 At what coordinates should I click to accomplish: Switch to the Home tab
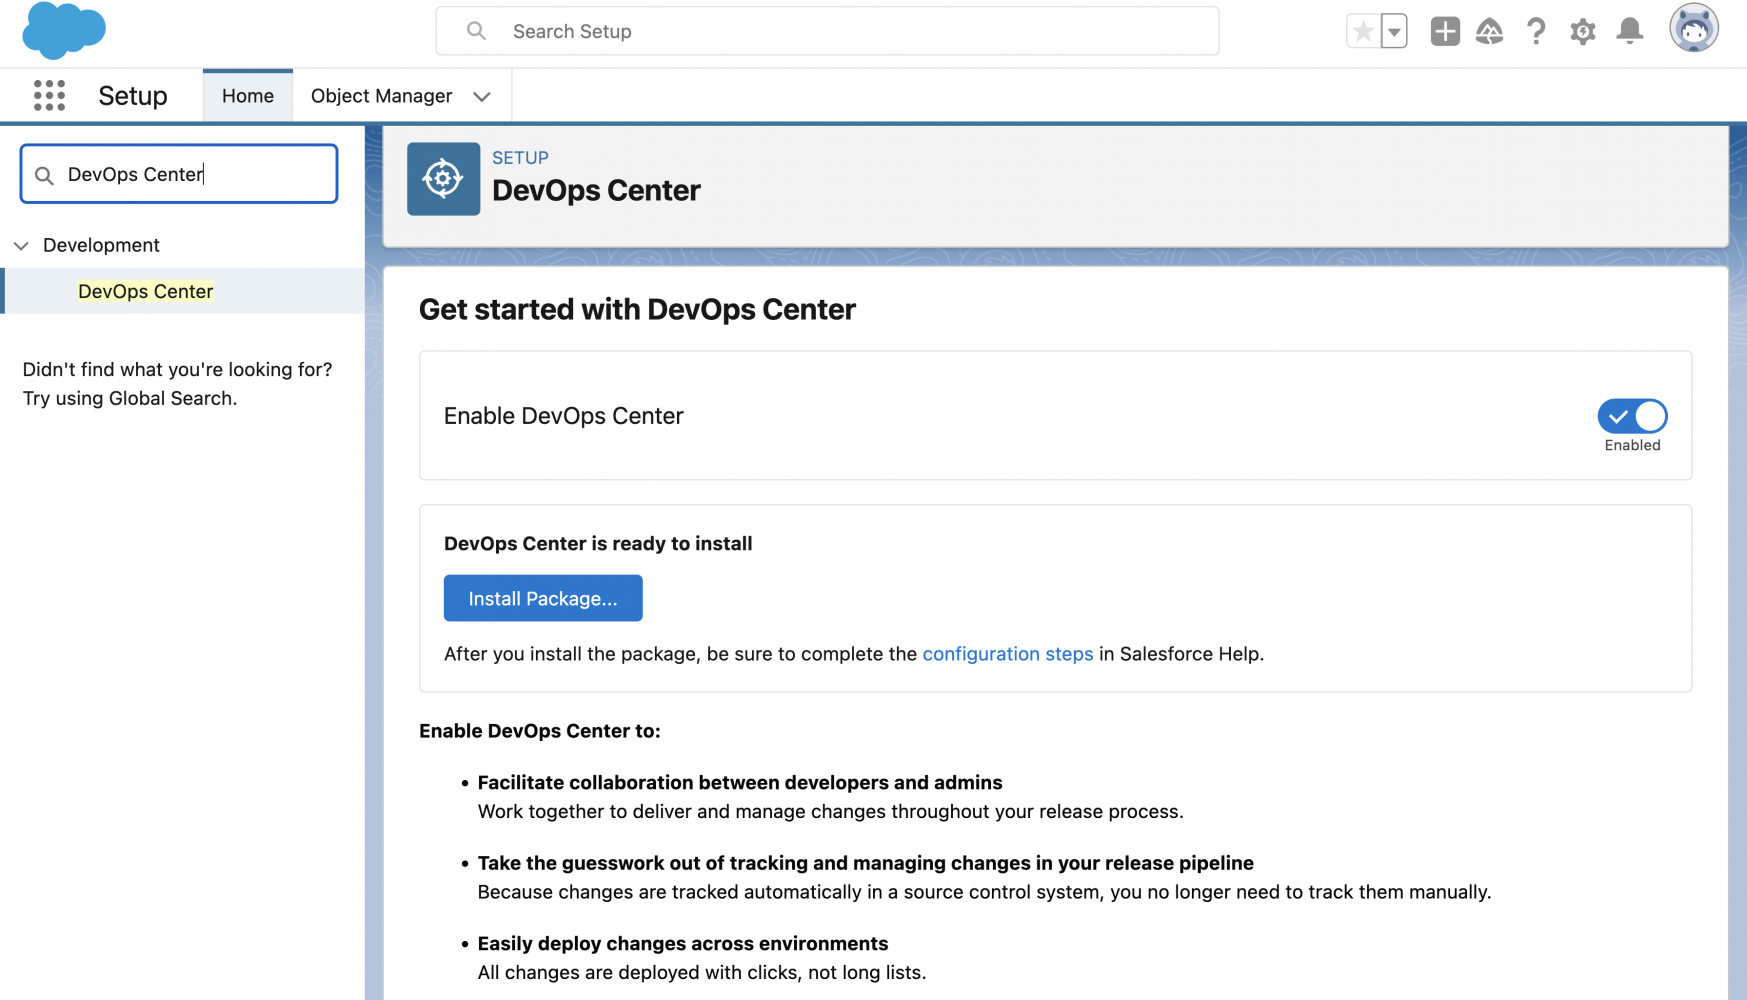point(248,96)
